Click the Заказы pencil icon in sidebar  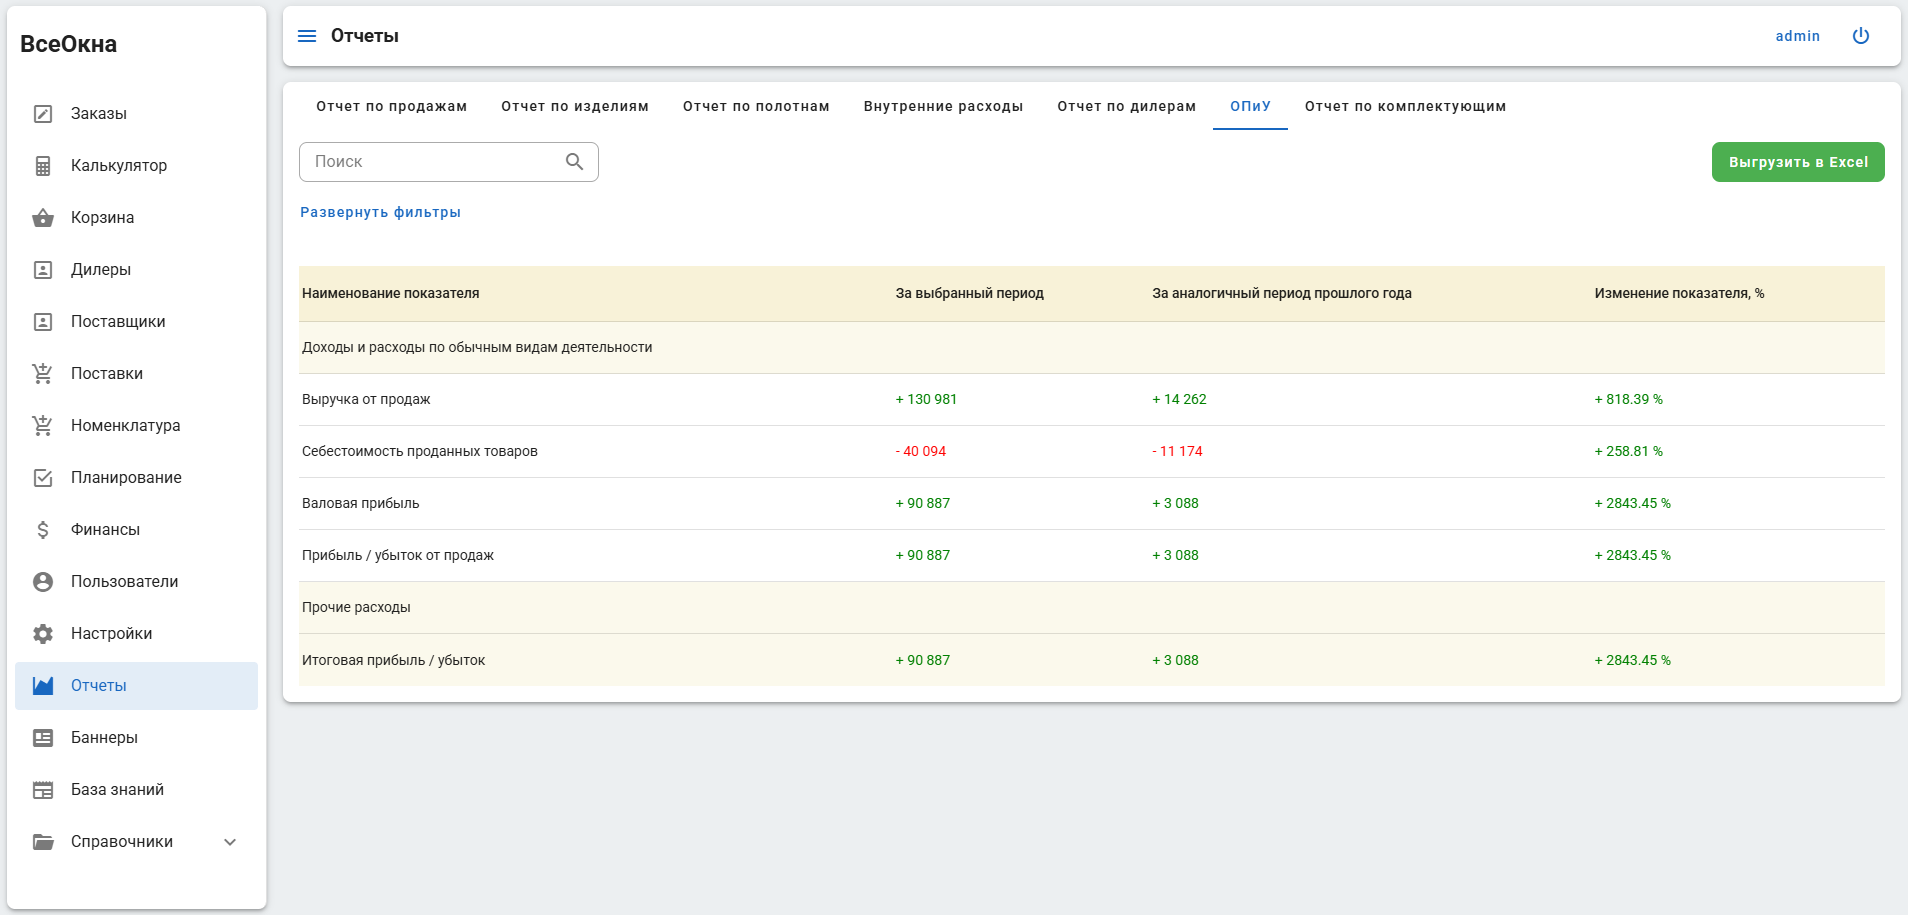pyautogui.click(x=43, y=114)
